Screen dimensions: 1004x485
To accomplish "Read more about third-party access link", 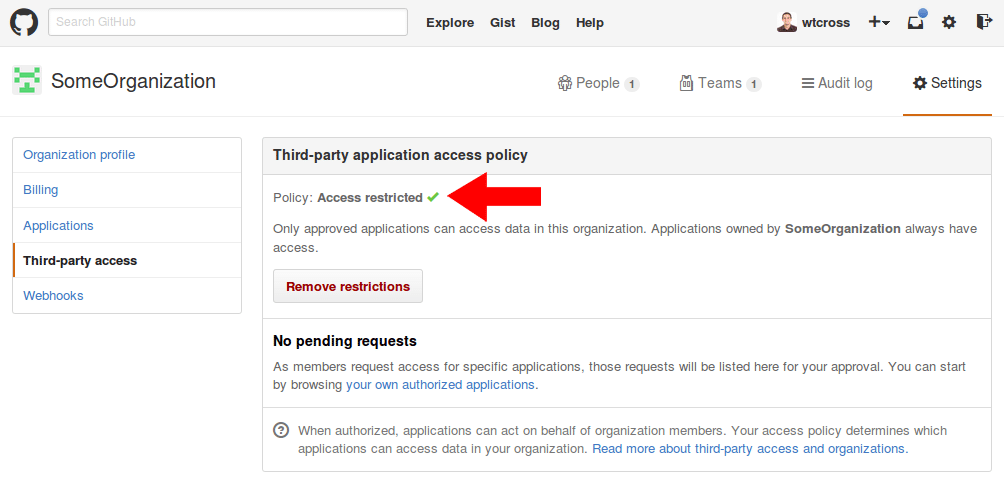I will coord(750,449).
